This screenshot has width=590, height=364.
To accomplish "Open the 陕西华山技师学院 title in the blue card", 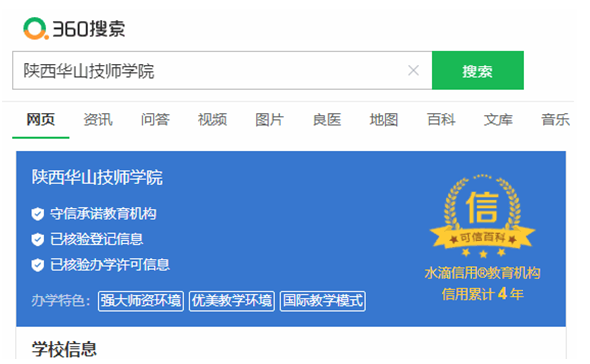I will click(x=97, y=177).
